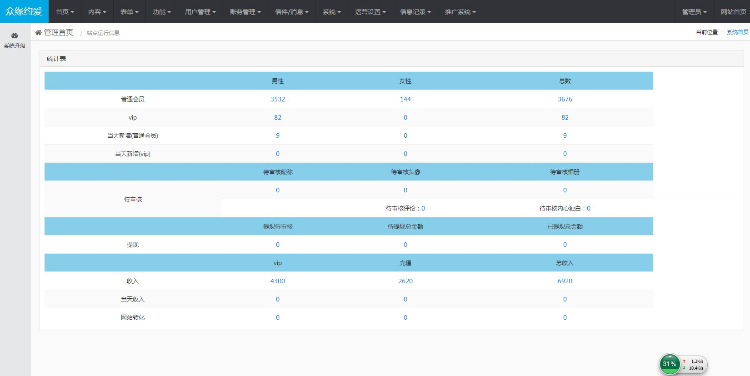The width and height of the screenshot is (750, 376).
Task: Open the 推广系统 menu
Action: 460,12
